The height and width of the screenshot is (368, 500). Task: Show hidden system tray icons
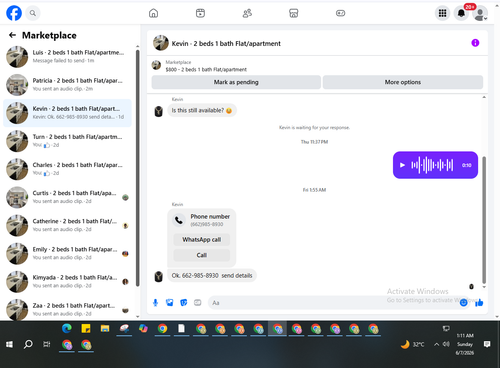pyautogui.click(x=436, y=344)
